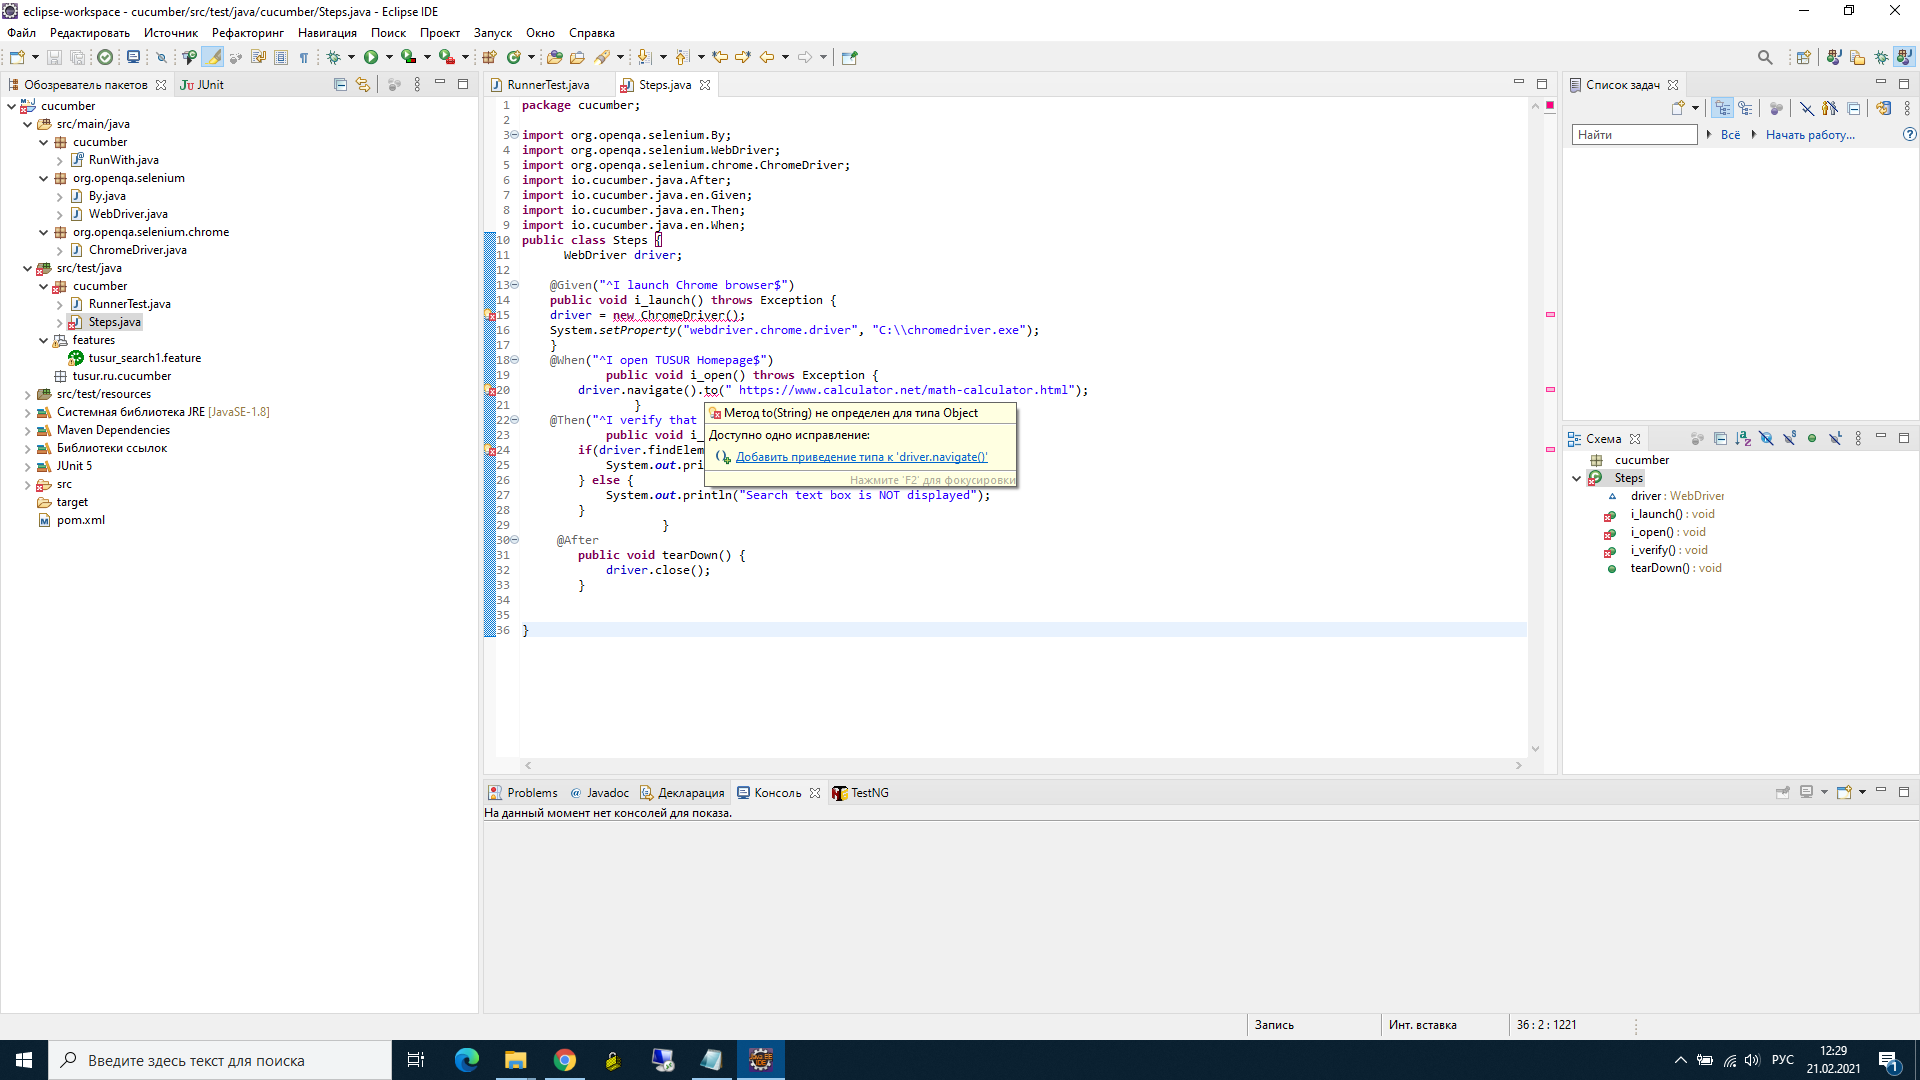Toggle Hide Static Members in Outline view

[1789, 439]
